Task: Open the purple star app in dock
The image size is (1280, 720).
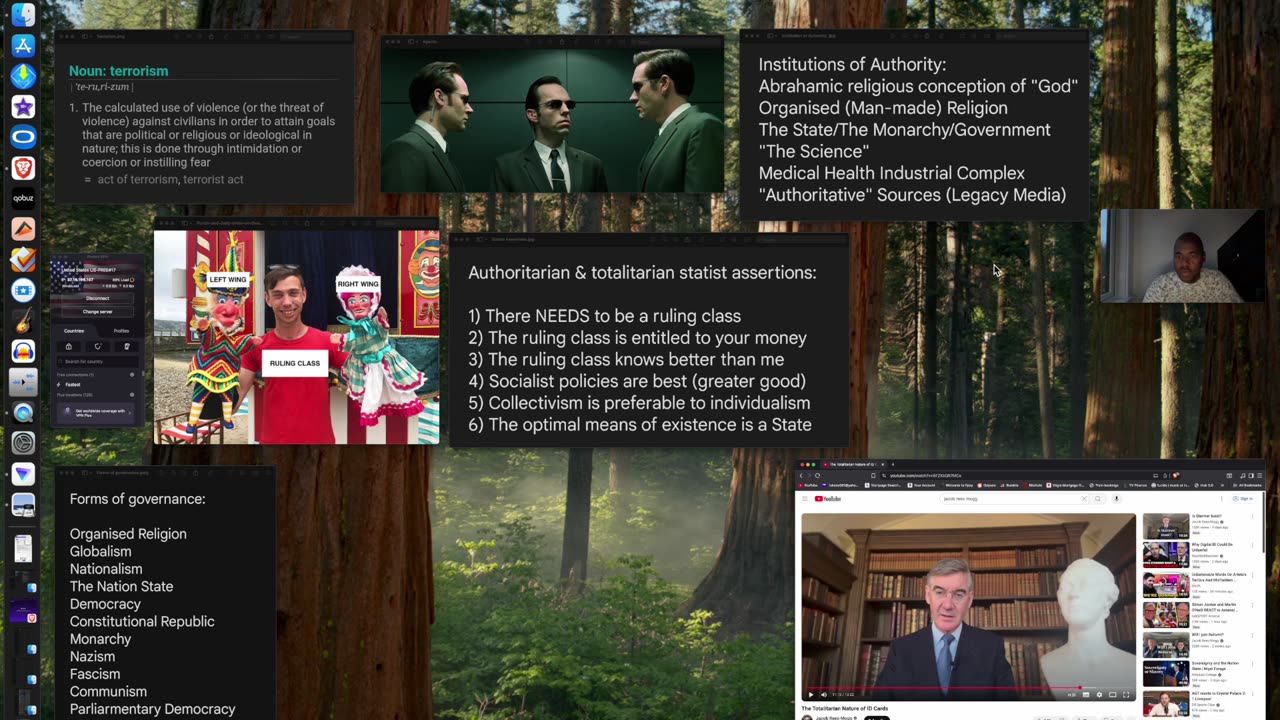Action: tap(22, 106)
